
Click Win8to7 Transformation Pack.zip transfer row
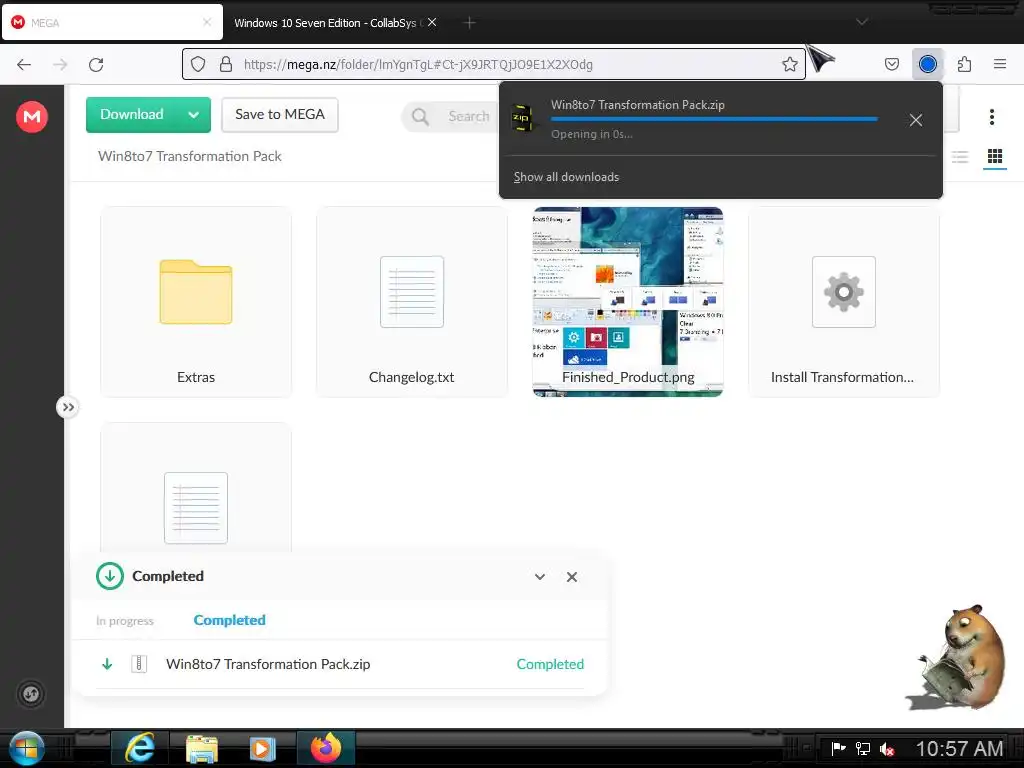point(340,664)
